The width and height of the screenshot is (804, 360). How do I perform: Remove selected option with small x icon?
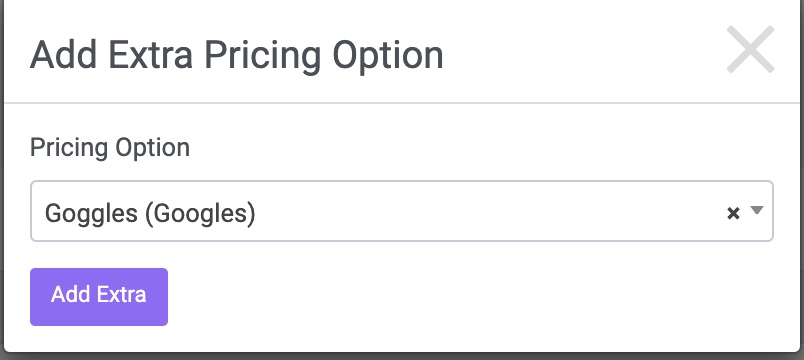(x=733, y=213)
